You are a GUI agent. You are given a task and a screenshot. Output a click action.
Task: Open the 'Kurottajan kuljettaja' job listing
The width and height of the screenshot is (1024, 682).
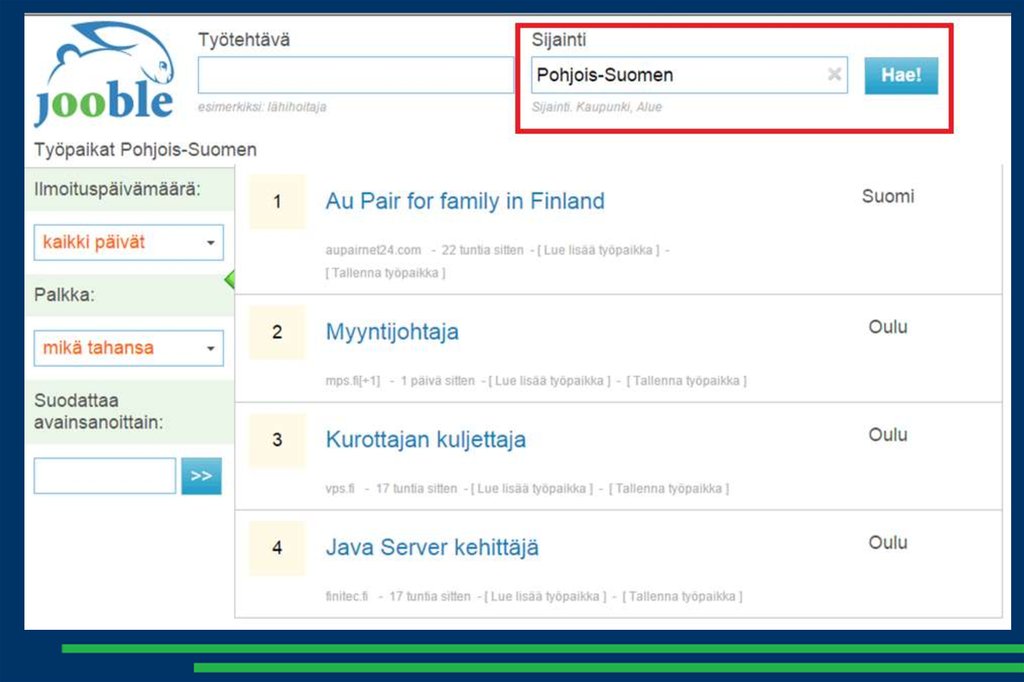(x=425, y=440)
